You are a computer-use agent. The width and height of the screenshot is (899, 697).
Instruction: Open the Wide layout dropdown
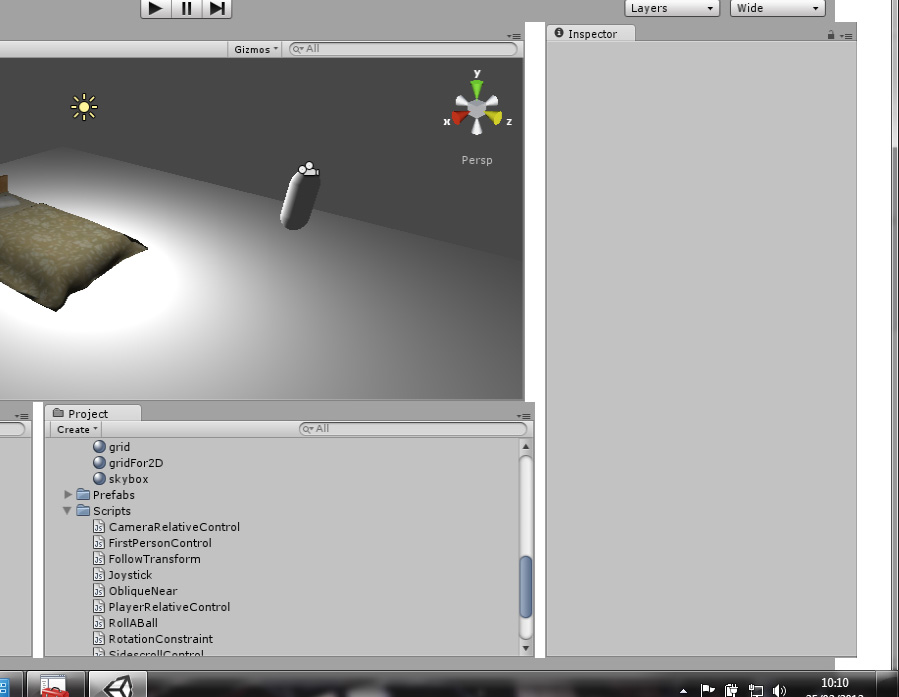click(x=777, y=9)
